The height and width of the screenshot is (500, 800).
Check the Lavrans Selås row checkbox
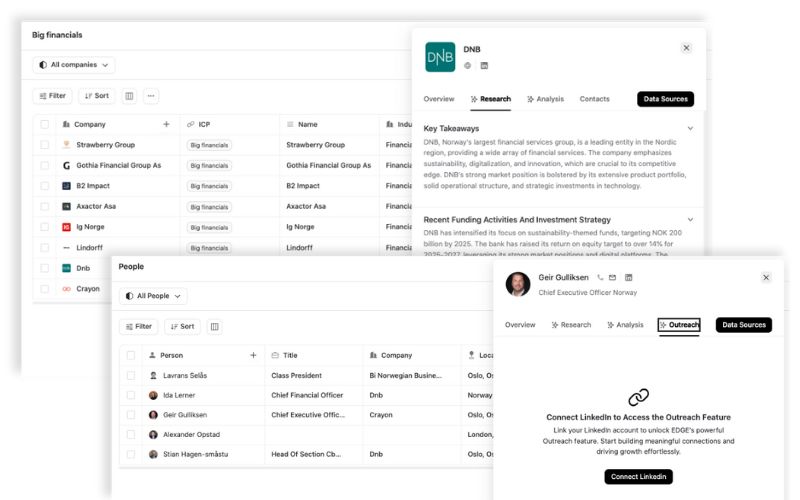pyautogui.click(x=131, y=376)
